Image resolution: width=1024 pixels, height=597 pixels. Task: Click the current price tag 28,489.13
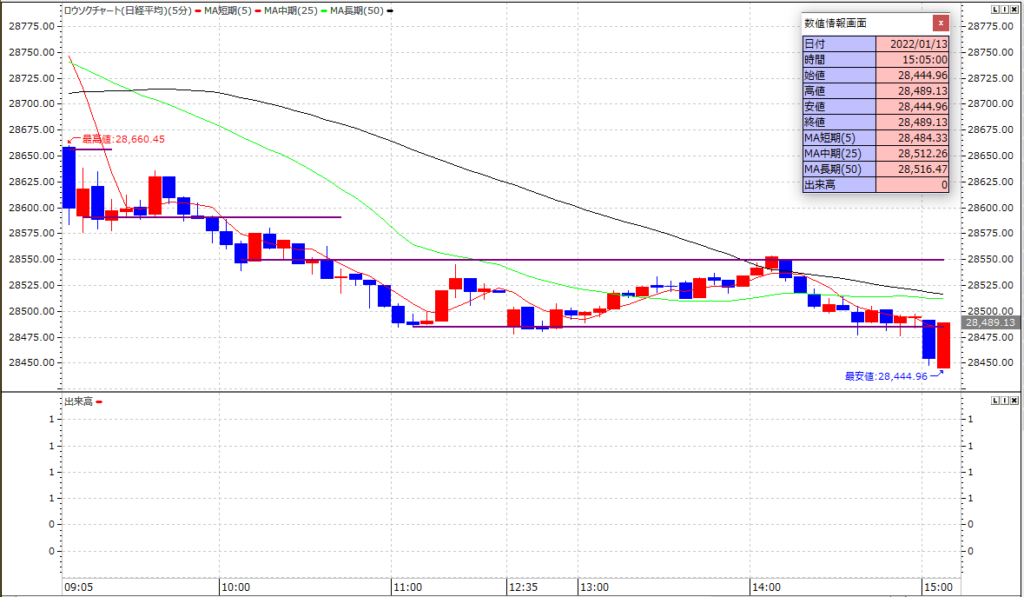coord(988,323)
